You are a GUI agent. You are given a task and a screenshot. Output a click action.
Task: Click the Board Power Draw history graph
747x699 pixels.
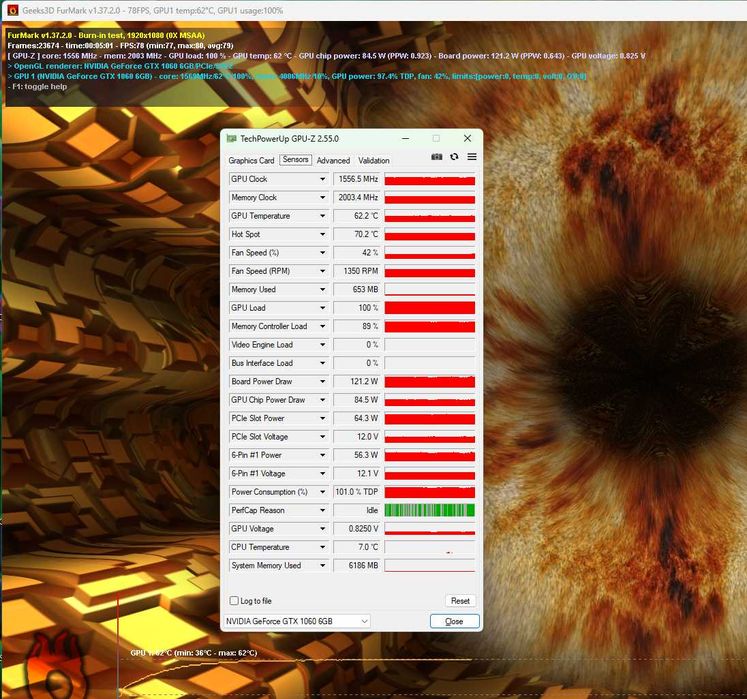(x=430, y=382)
